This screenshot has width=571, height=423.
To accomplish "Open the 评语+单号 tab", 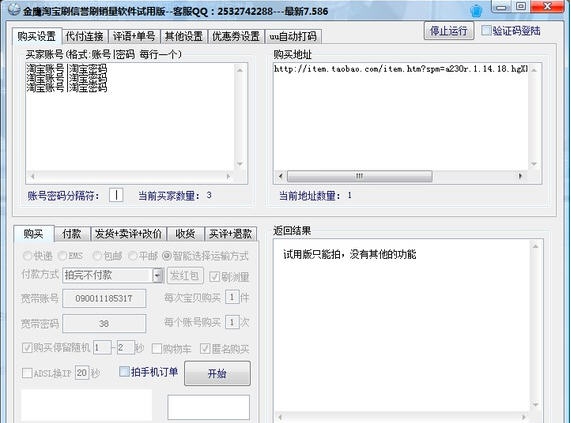I will click(134, 36).
